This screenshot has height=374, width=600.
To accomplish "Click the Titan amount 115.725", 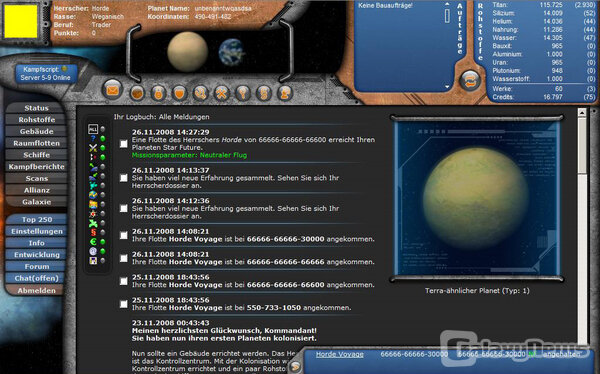I will (x=551, y=5).
